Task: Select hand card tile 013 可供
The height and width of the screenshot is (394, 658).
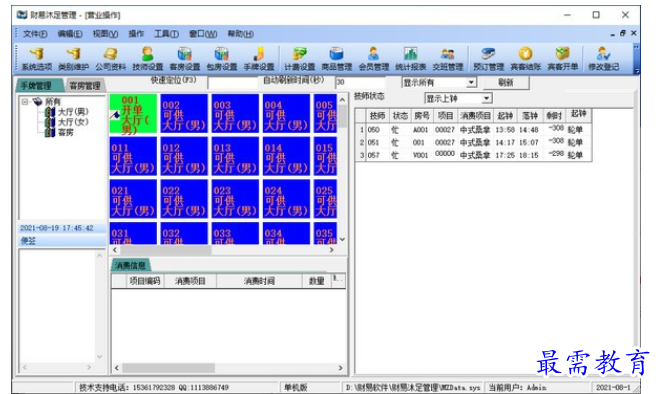Action: (235, 156)
